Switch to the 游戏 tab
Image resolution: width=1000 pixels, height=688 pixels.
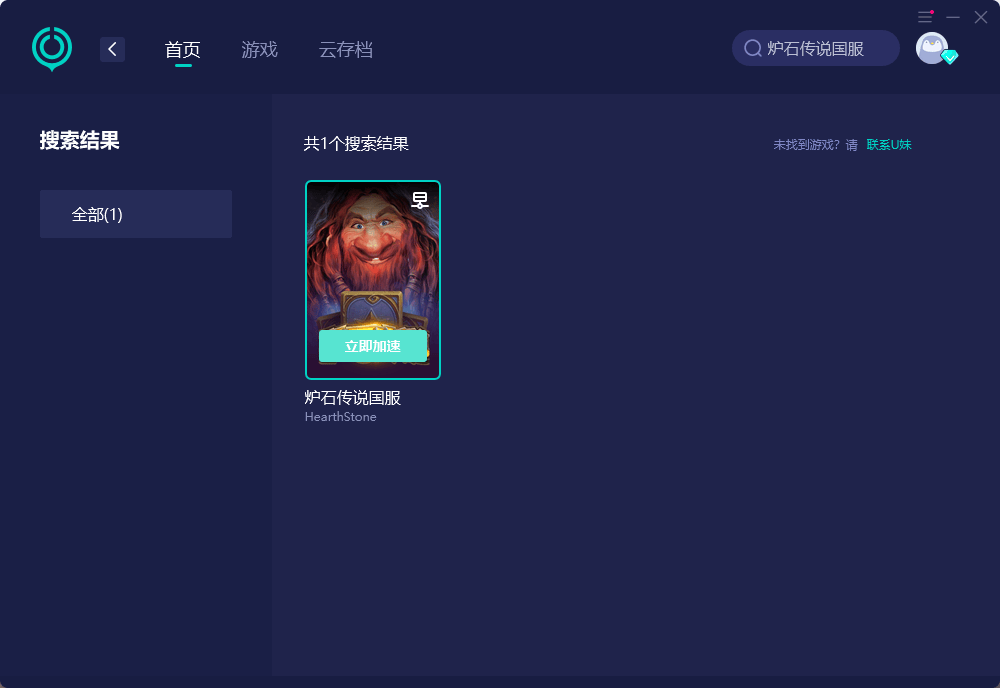260,50
